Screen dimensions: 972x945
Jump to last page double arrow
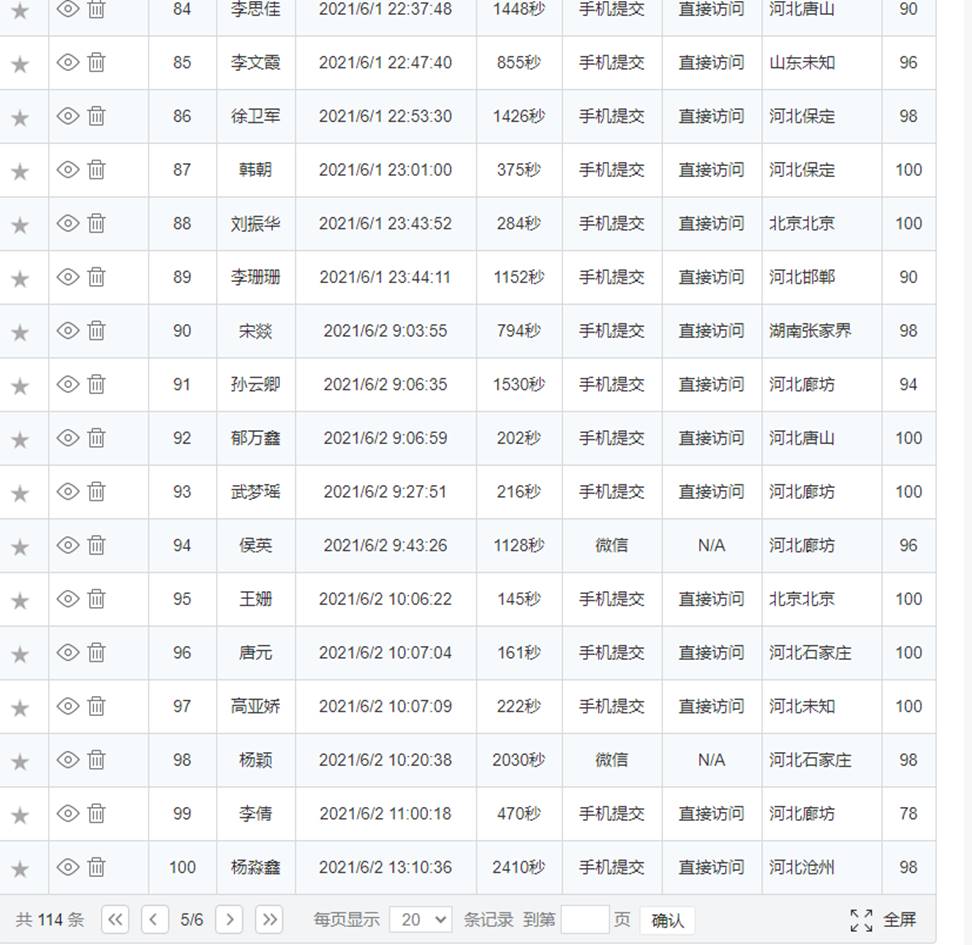268,920
